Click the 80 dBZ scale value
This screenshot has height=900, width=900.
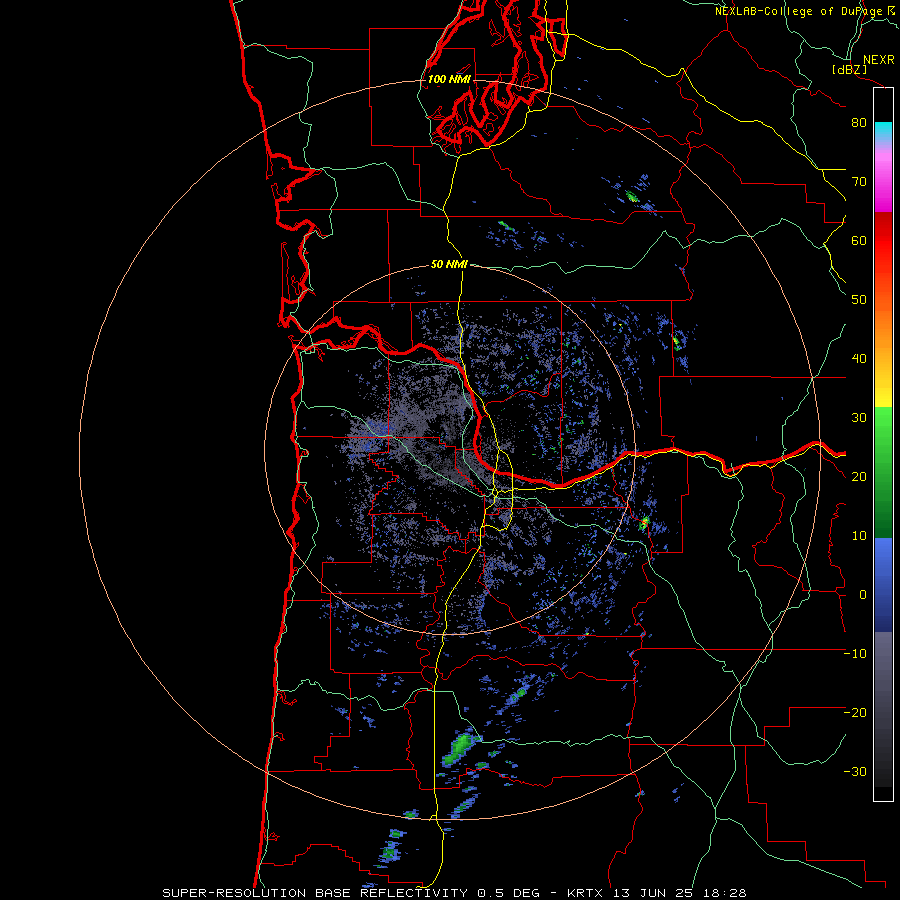pos(859,122)
